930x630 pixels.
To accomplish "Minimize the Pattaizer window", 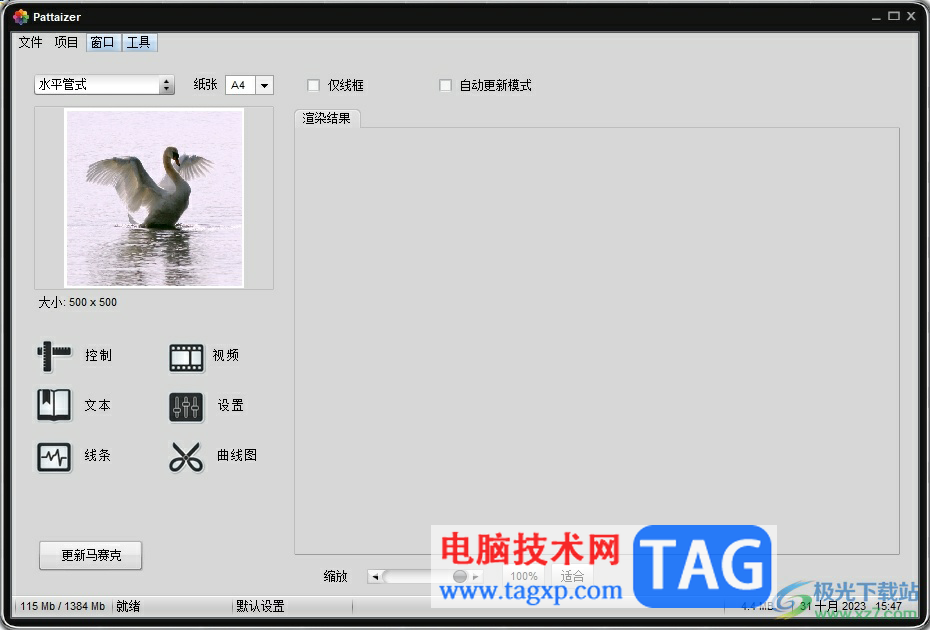I will (876, 18).
